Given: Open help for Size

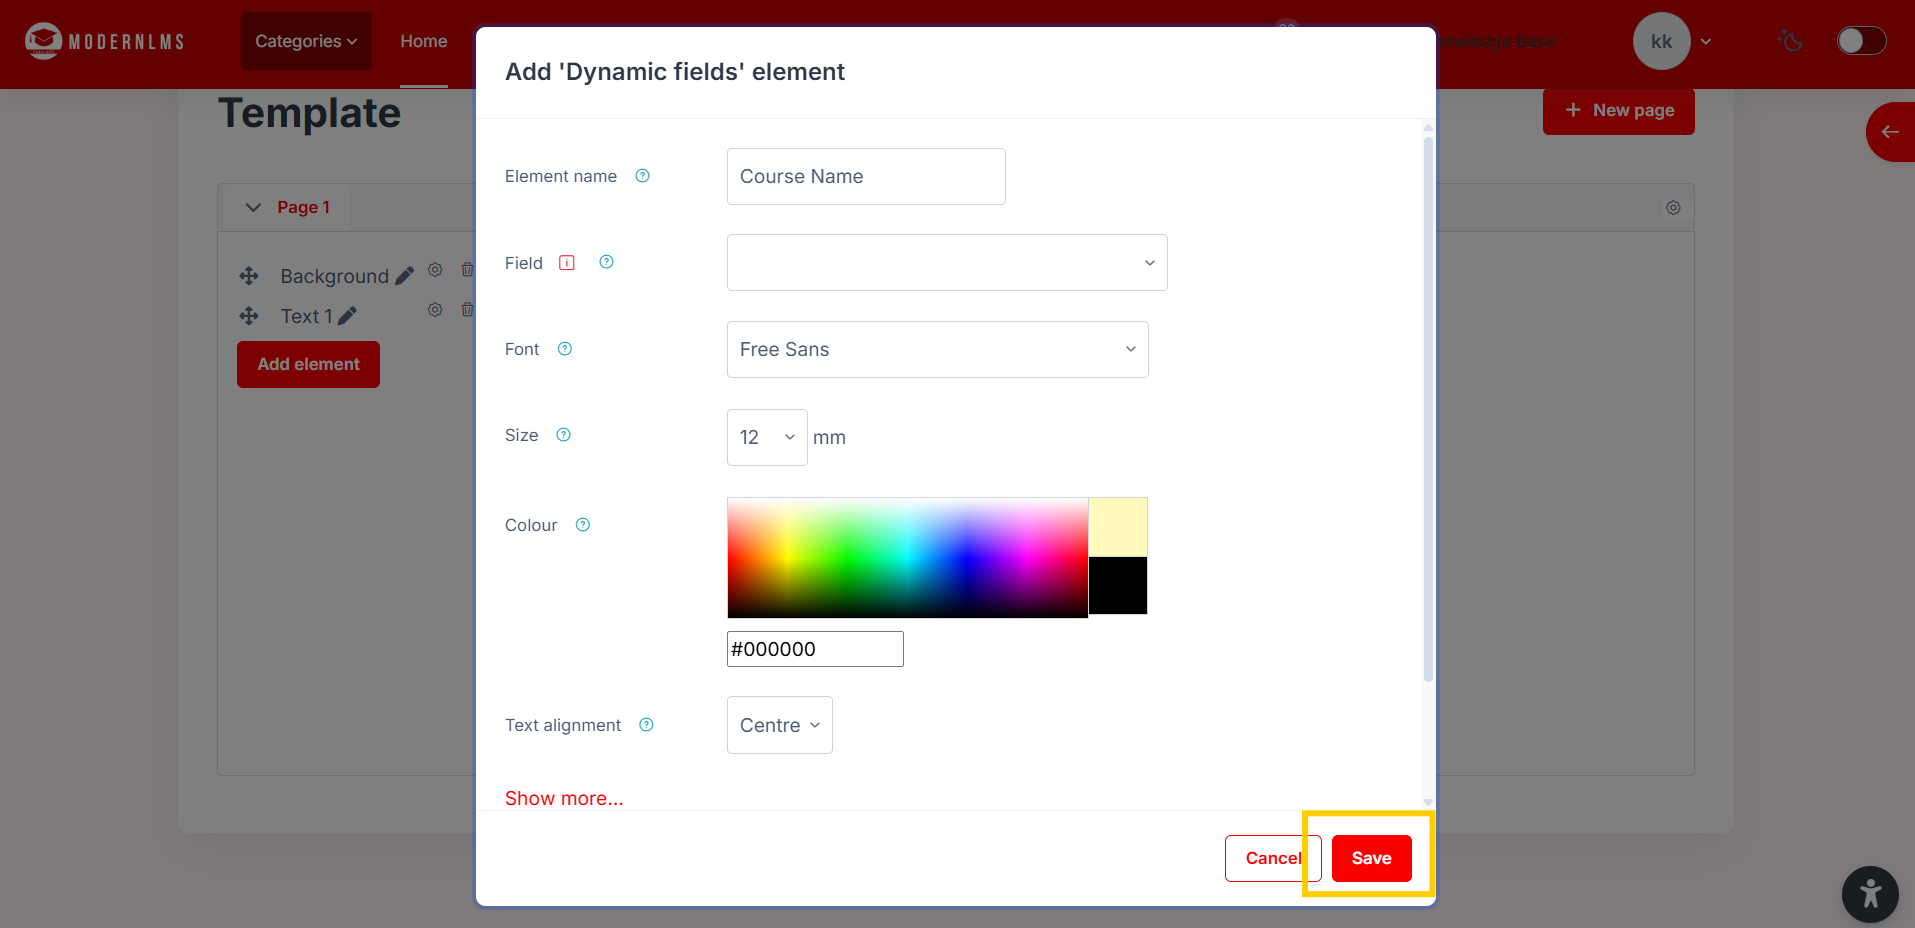Looking at the screenshot, I should (x=564, y=435).
